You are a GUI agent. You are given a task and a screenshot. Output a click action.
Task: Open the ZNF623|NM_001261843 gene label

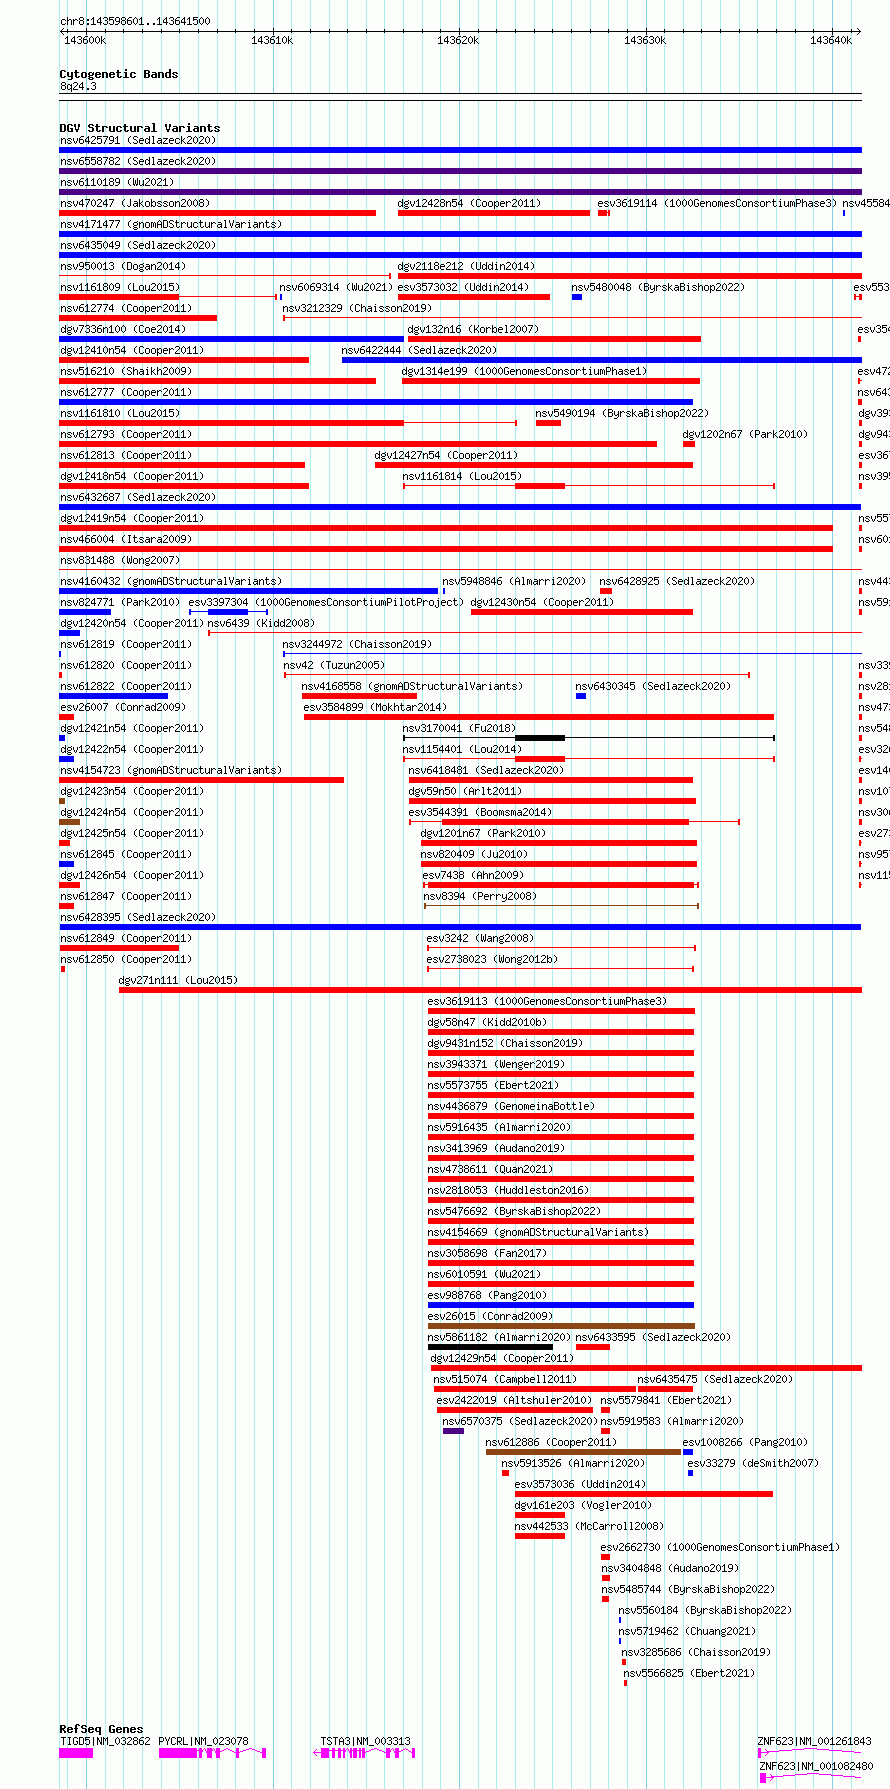pyautogui.click(x=815, y=1741)
